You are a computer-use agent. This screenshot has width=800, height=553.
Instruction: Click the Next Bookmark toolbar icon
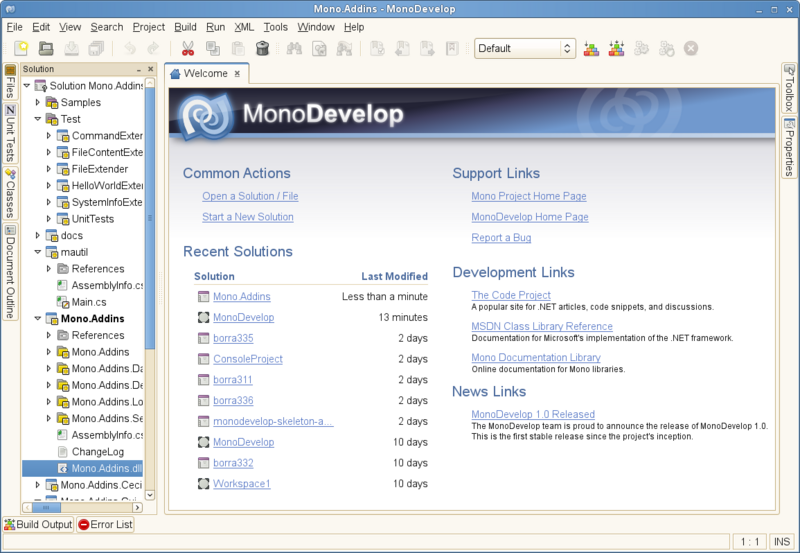pyautogui.click(x=427, y=48)
